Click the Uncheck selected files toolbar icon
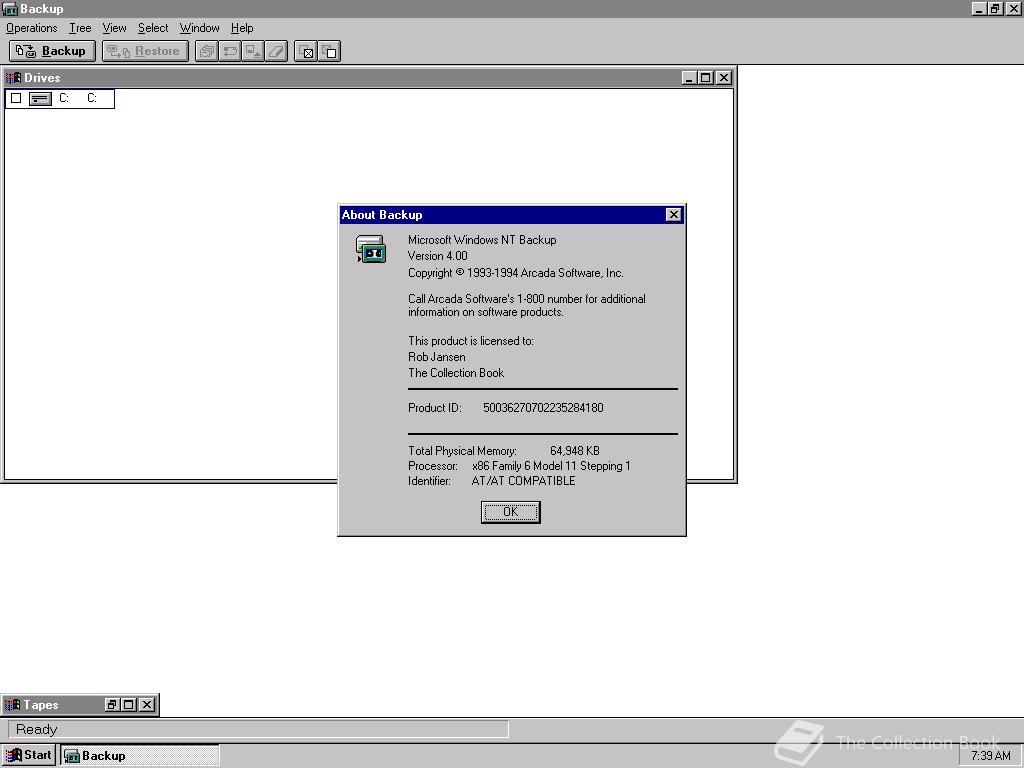This screenshot has height=768, width=1024. tap(329, 51)
